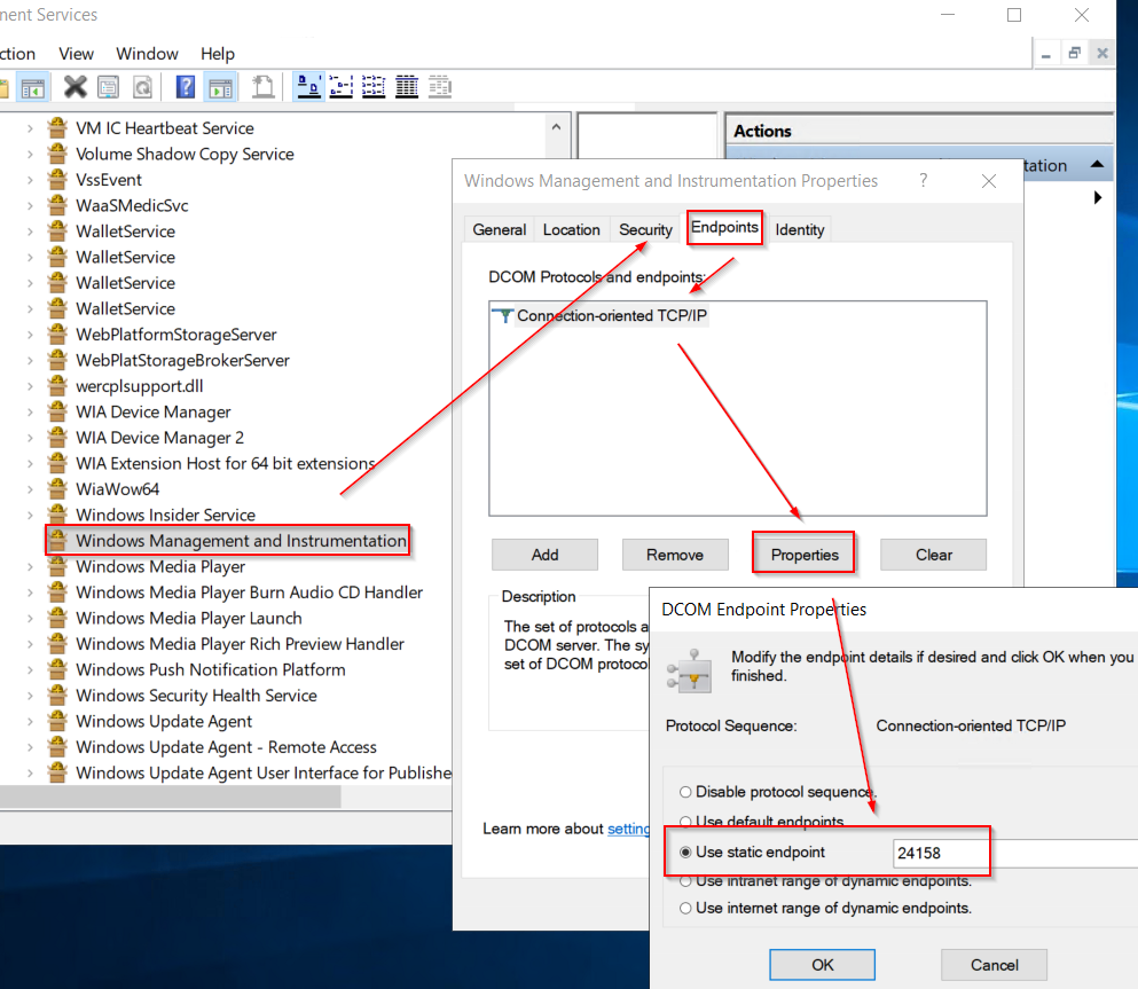Switch to Small Icons view icon
This screenshot has height=989, width=1138.
(x=340, y=87)
